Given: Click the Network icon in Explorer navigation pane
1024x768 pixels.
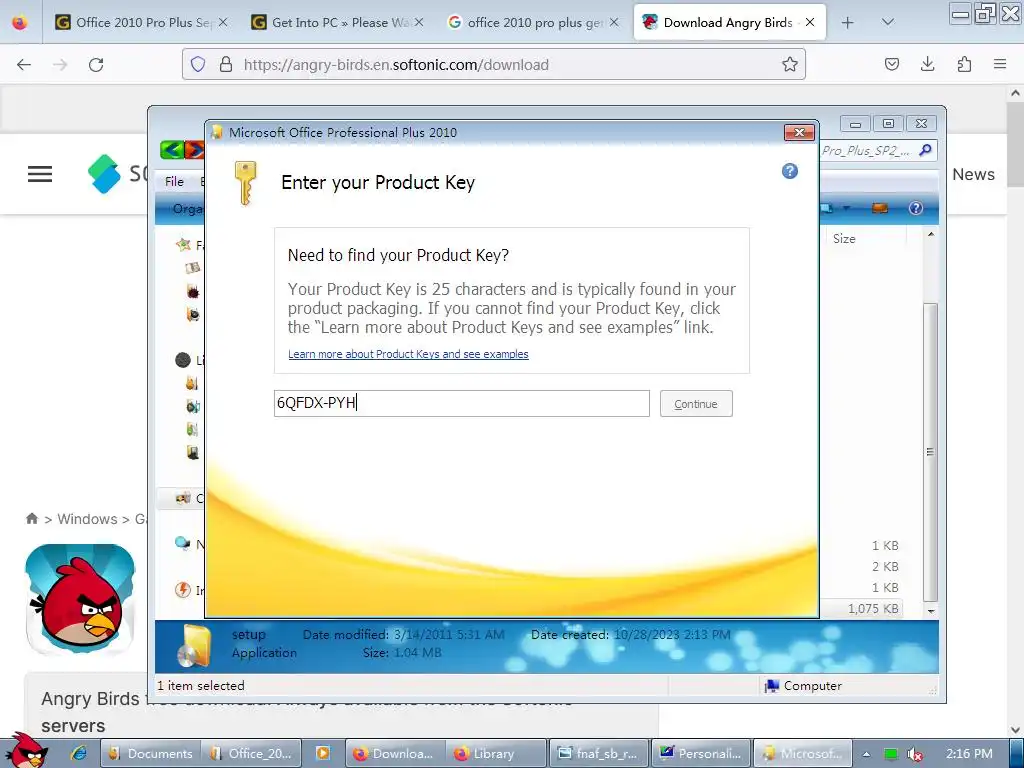Looking at the screenshot, I should 182,543.
